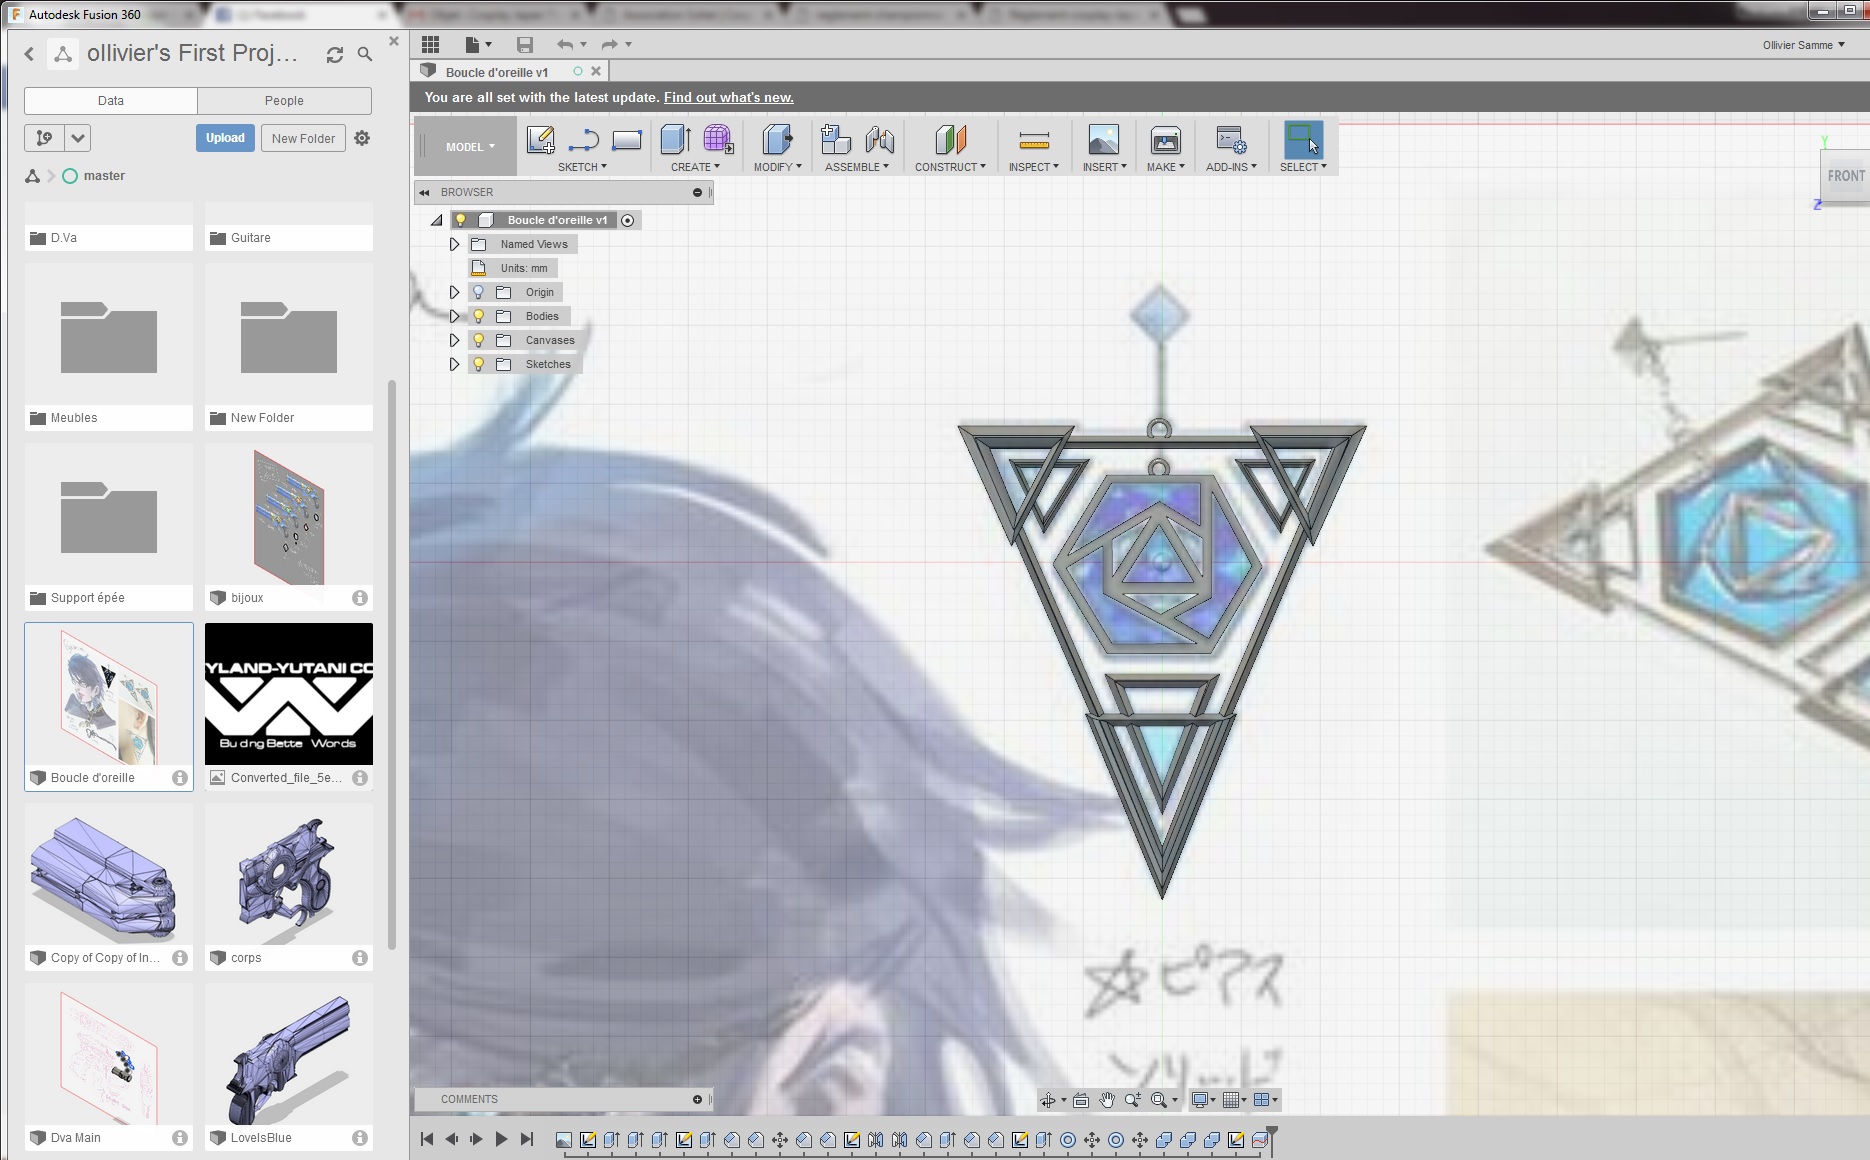Image resolution: width=1870 pixels, height=1160 pixels.
Task: Click the Inspect measure ruler icon
Action: point(1033,140)
